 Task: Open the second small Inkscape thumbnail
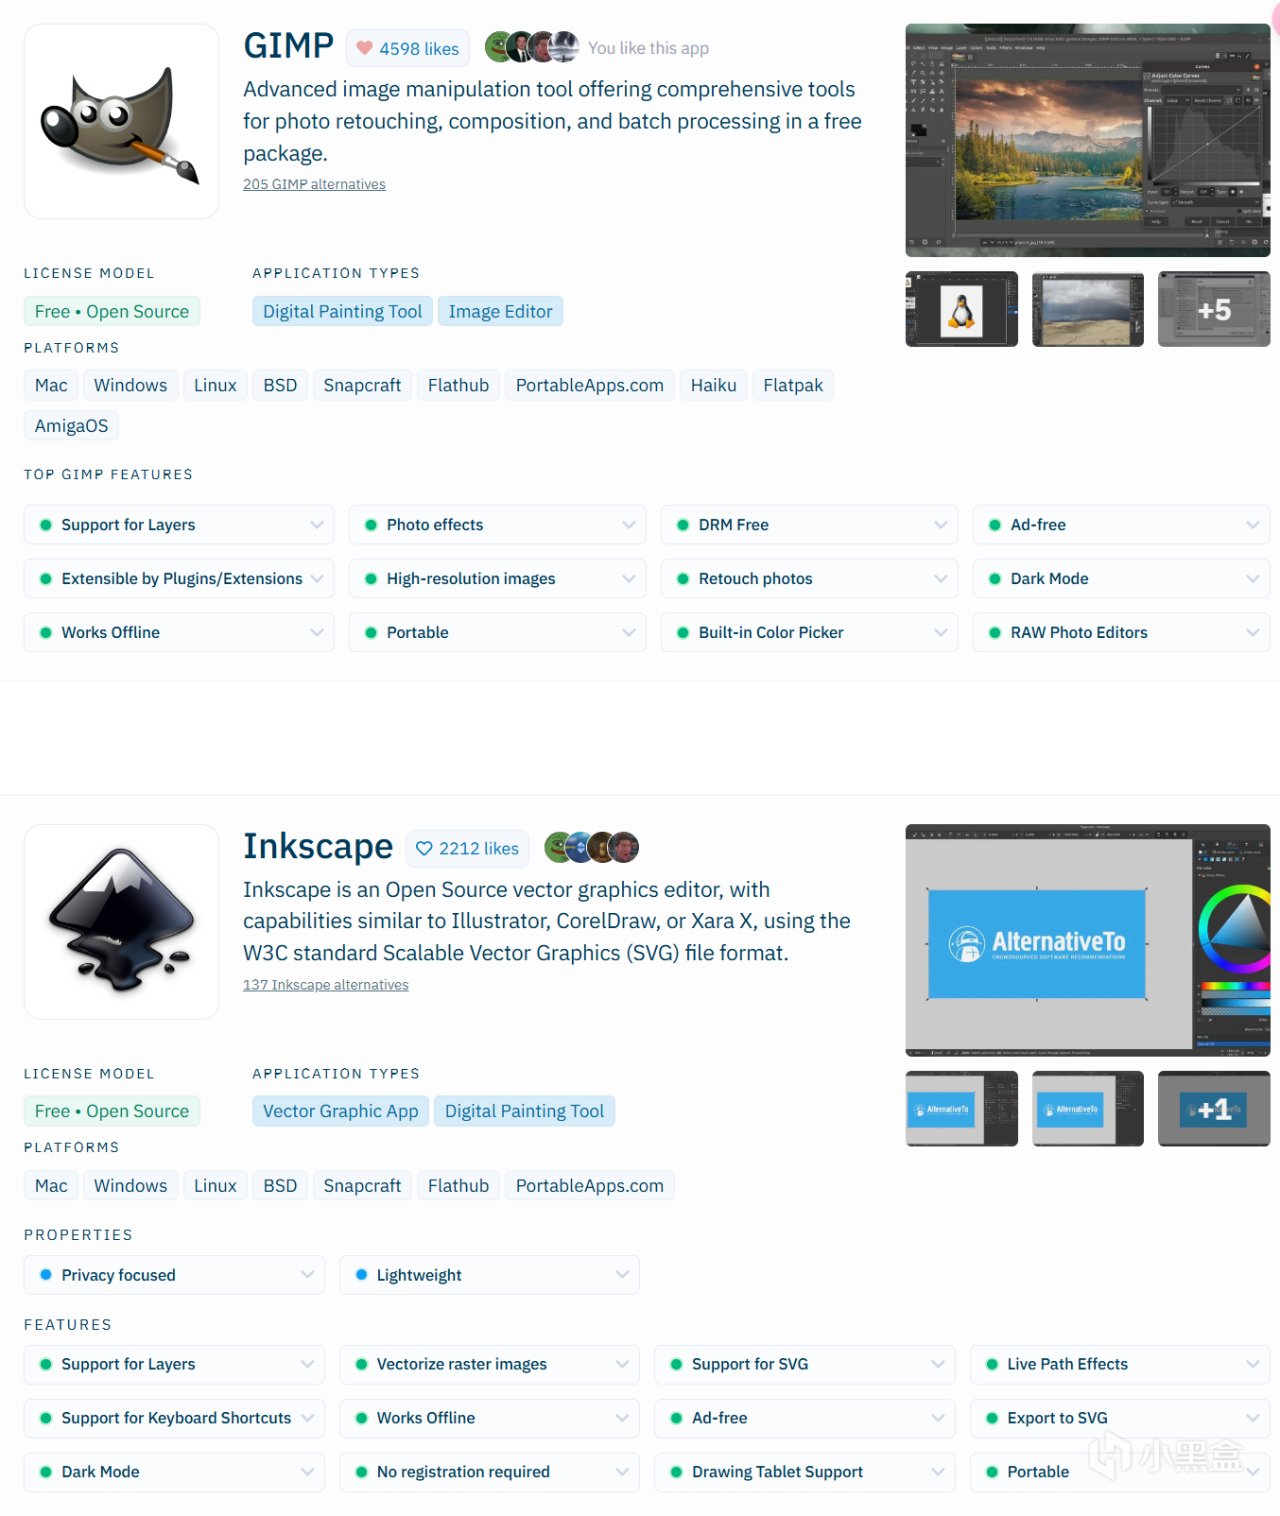tap(1088, 1108)
